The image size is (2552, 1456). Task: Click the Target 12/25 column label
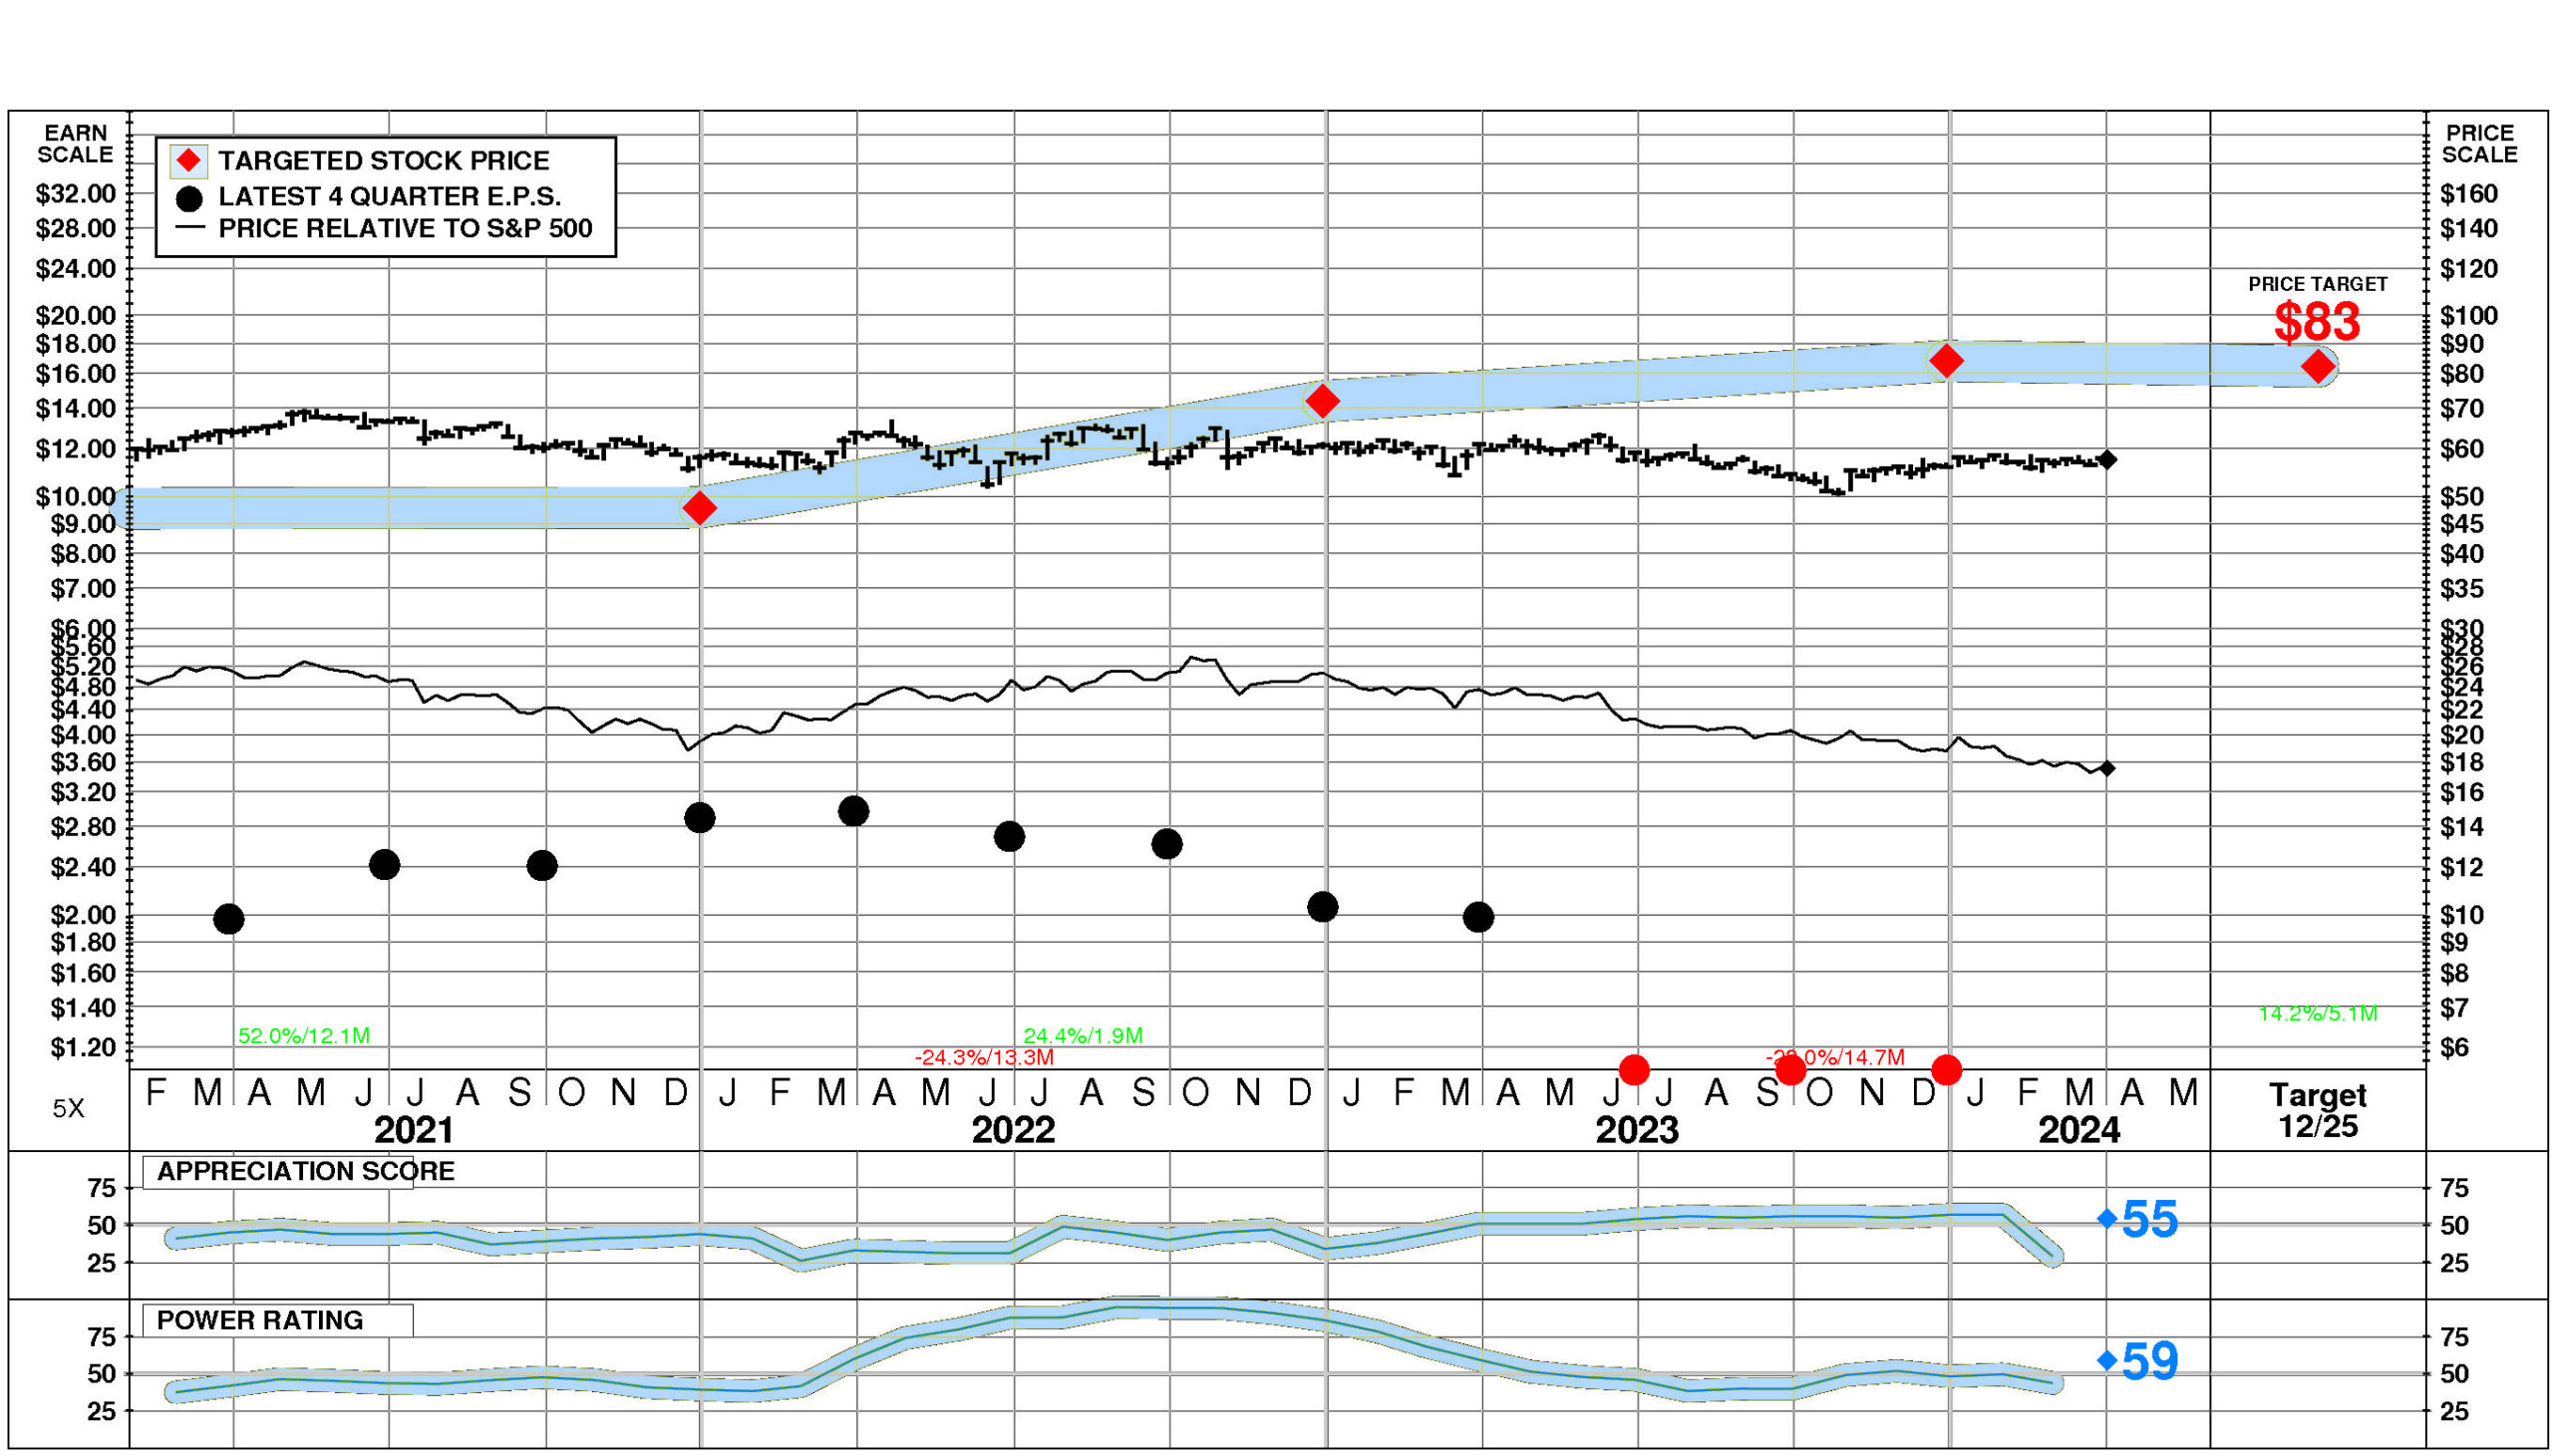[x=2317, y=1110]
